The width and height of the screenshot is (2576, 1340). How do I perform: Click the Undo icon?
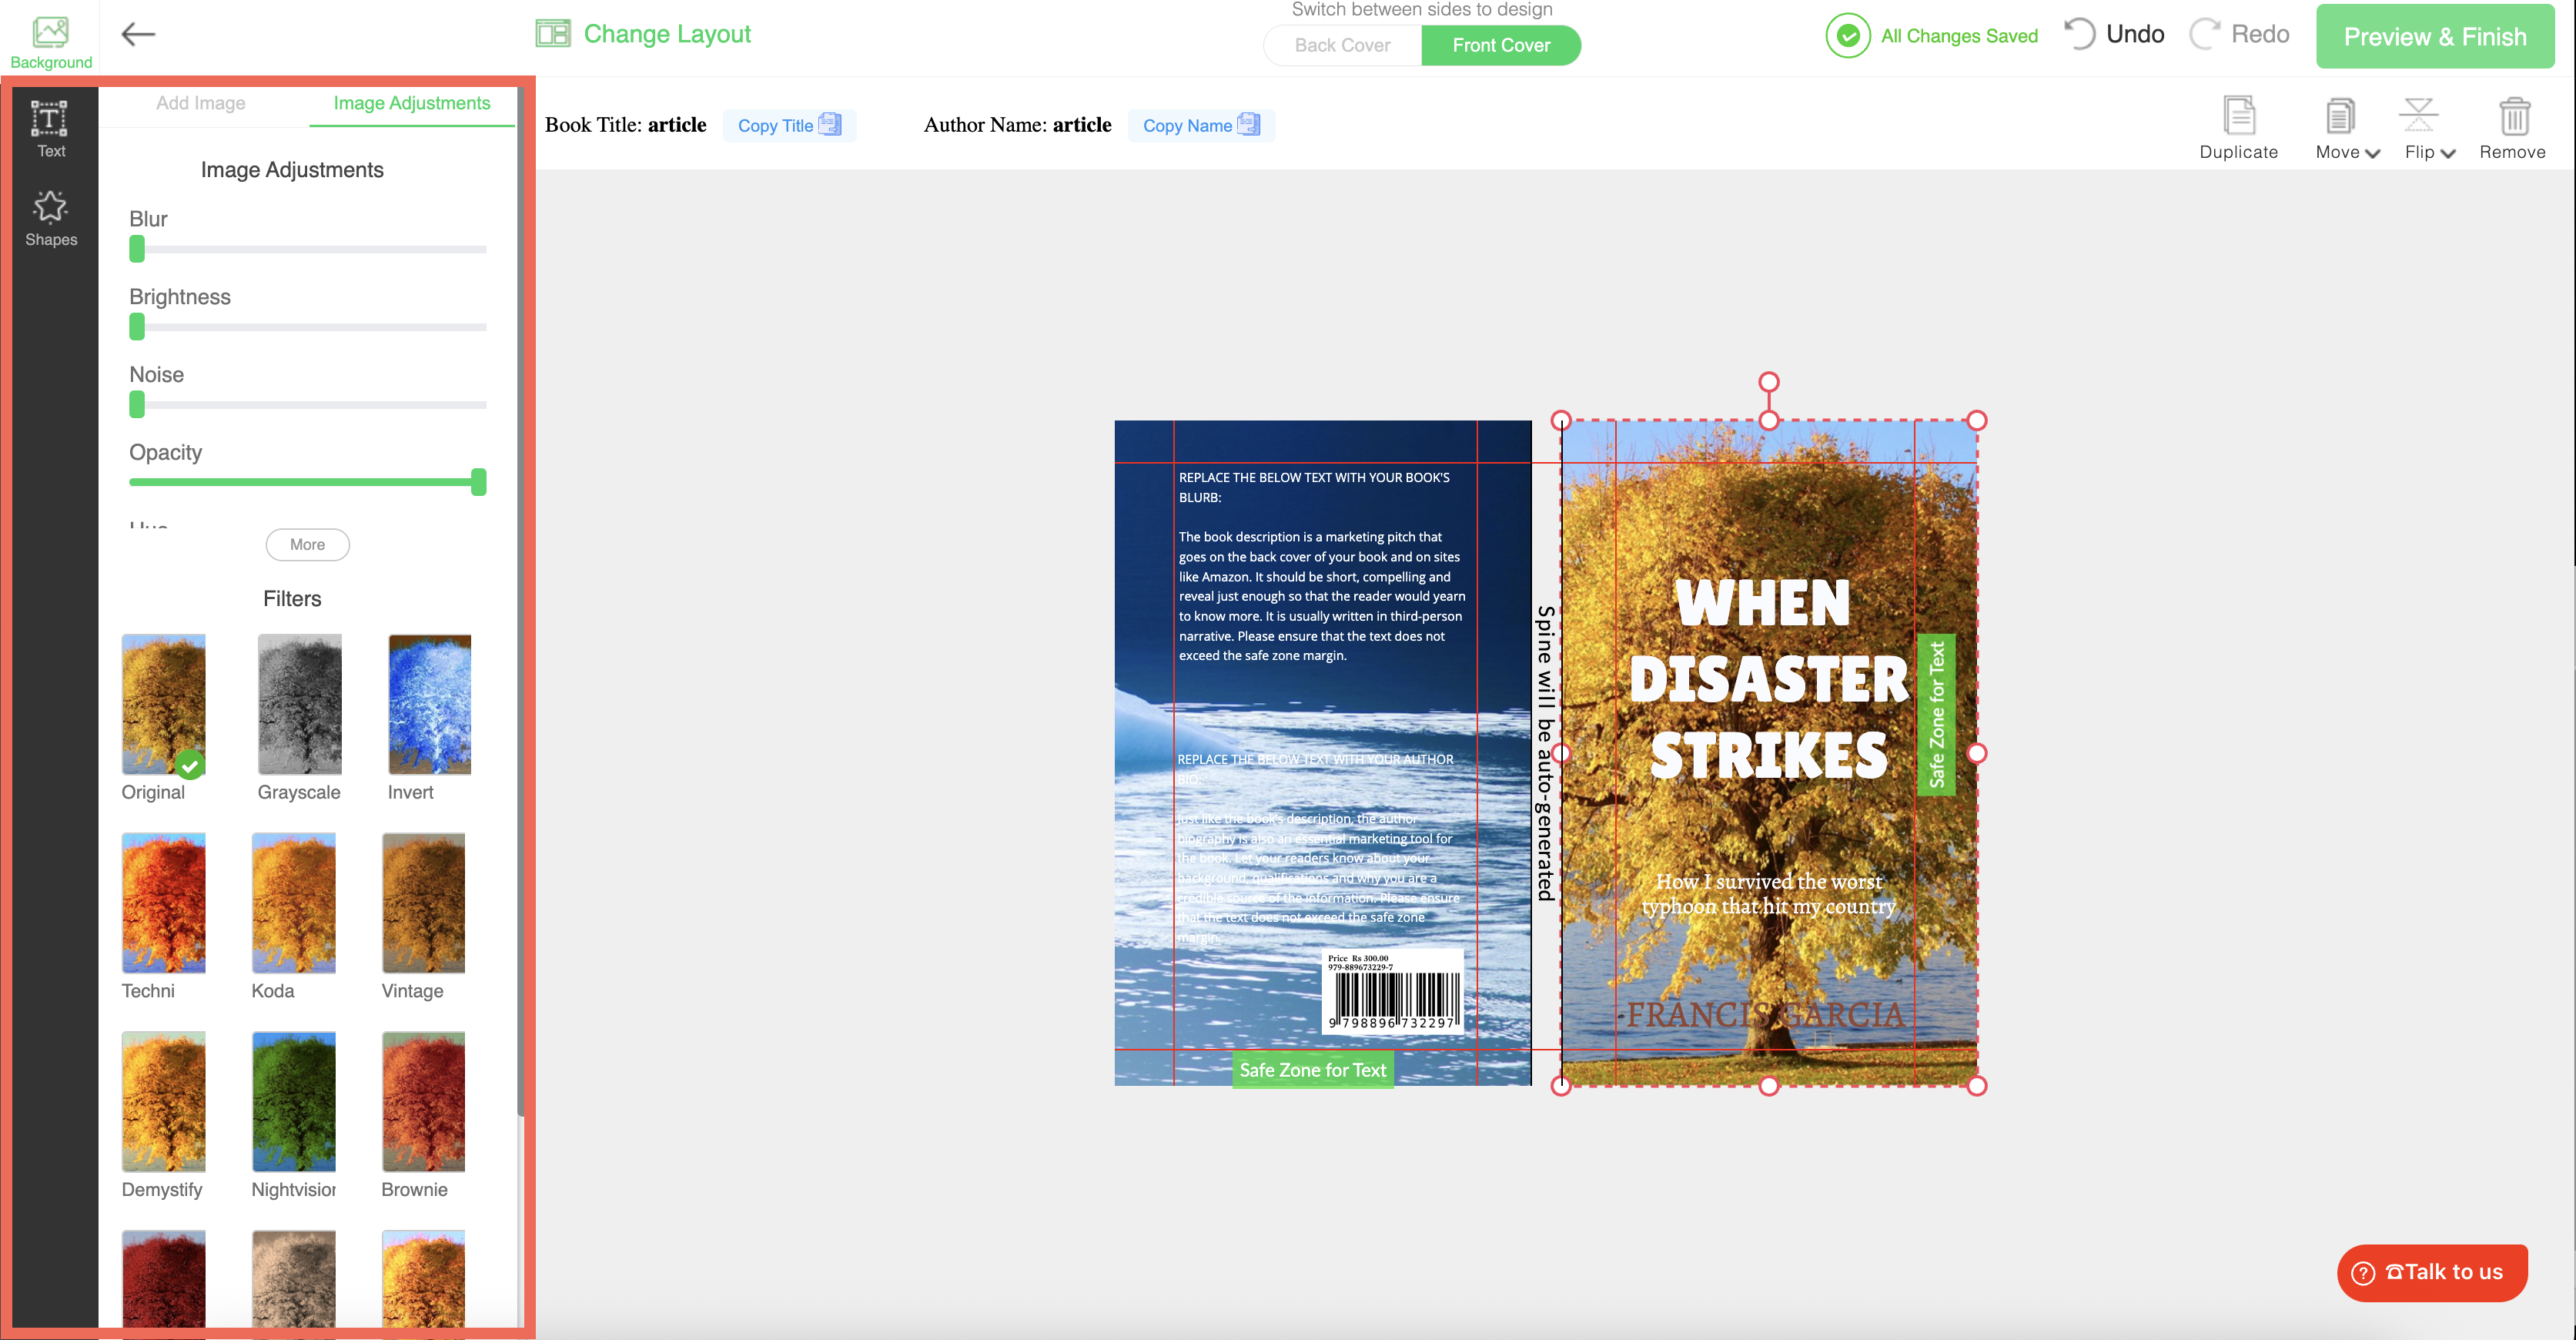click(2079, 34)
